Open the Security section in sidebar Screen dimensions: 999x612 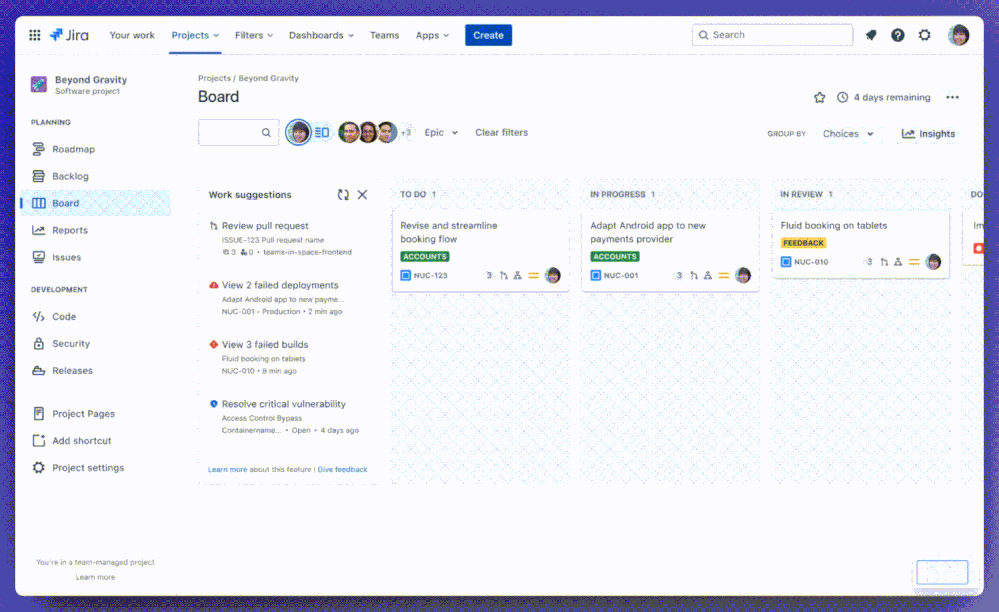point(40,343)
